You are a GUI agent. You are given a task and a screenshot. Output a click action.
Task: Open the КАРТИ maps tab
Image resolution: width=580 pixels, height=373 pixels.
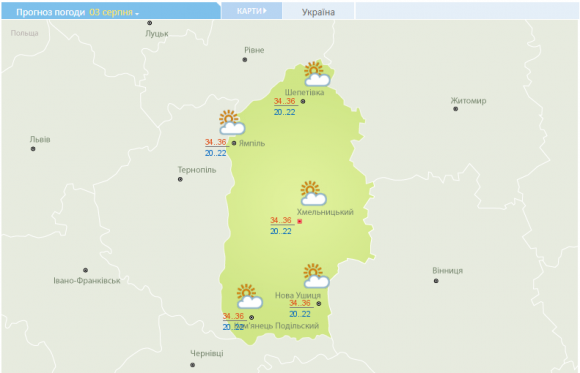pyautogui.click(x=252, y=11)
